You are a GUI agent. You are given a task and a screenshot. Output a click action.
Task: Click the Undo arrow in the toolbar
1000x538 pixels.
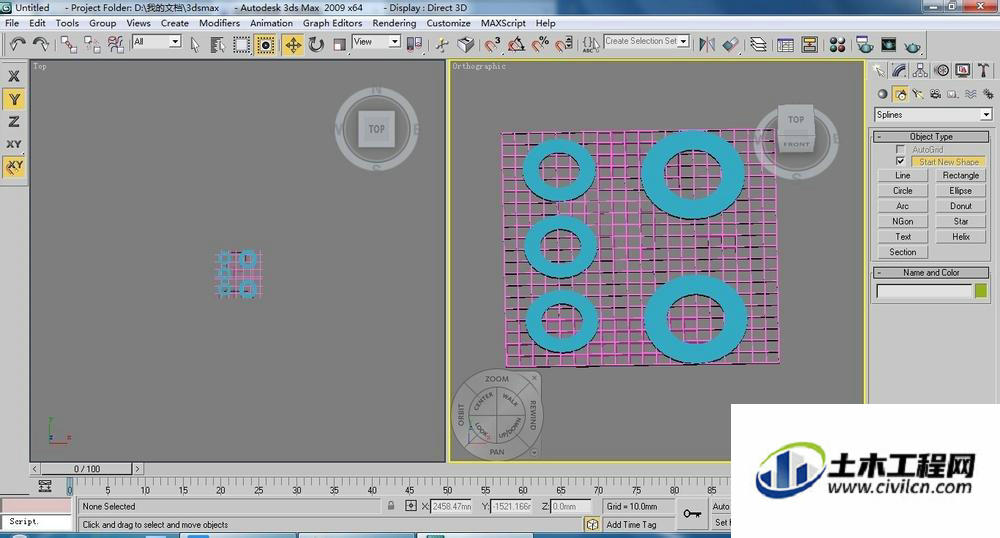point(17,44)
